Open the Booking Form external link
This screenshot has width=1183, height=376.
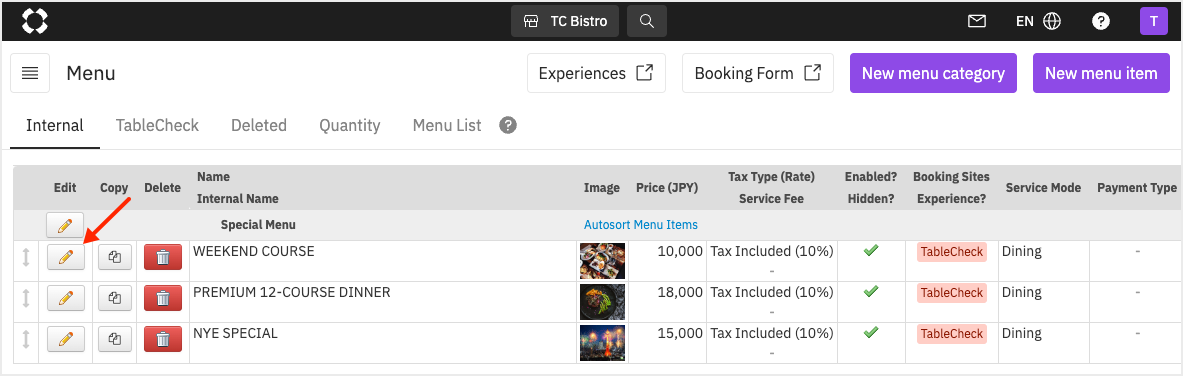point(757,73)
